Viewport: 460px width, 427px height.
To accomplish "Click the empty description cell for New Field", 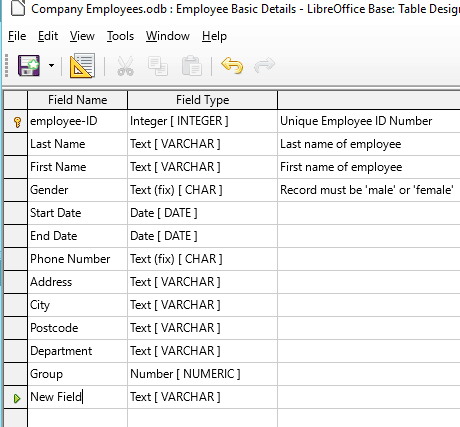I will pos(369,397).
